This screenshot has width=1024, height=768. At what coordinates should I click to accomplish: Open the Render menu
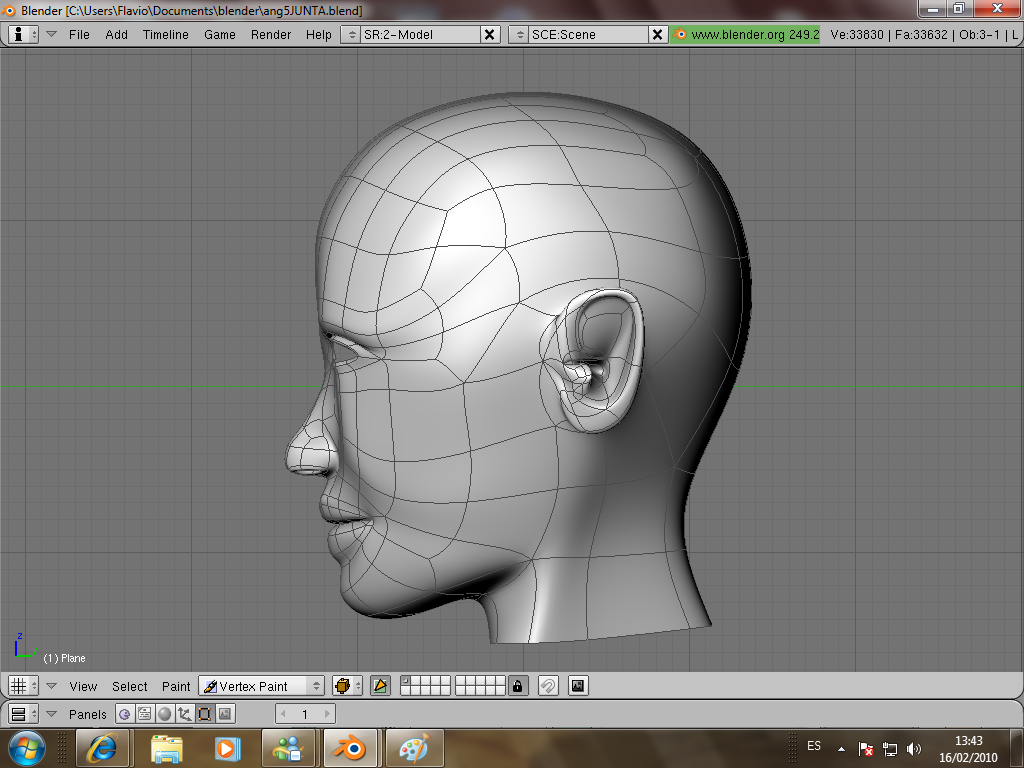270,35
